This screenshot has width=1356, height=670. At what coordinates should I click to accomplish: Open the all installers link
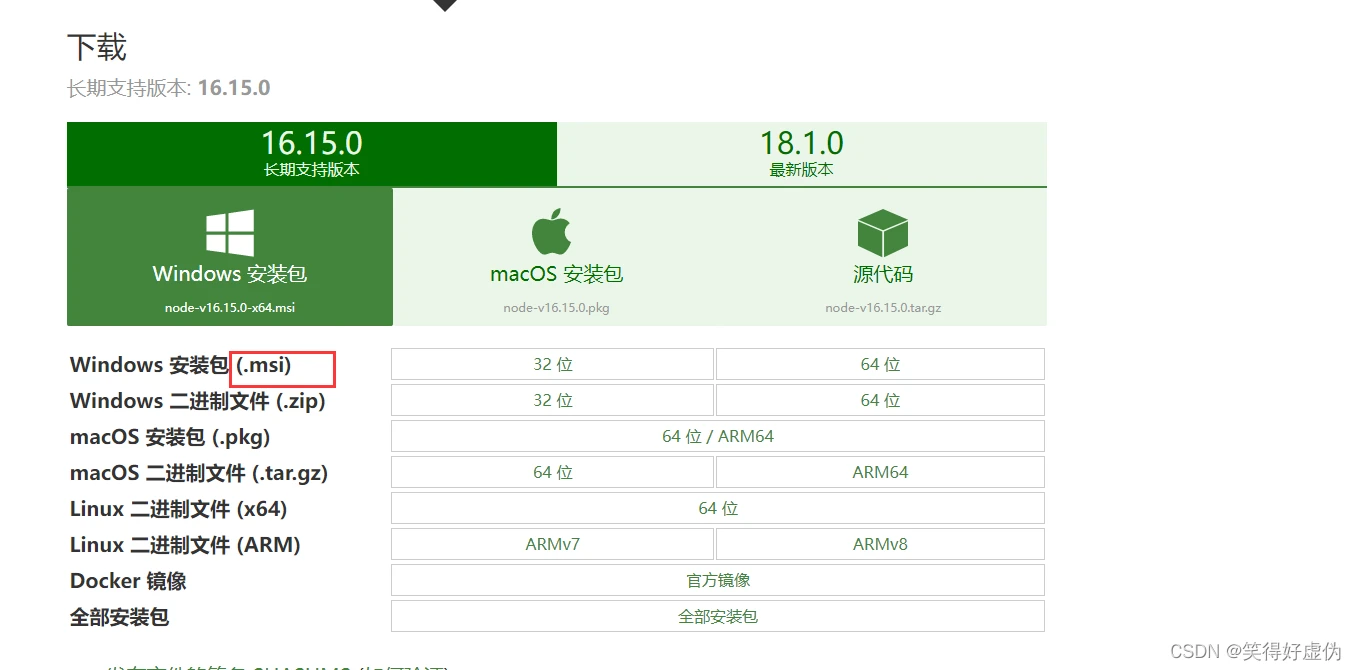click(717, 616)
